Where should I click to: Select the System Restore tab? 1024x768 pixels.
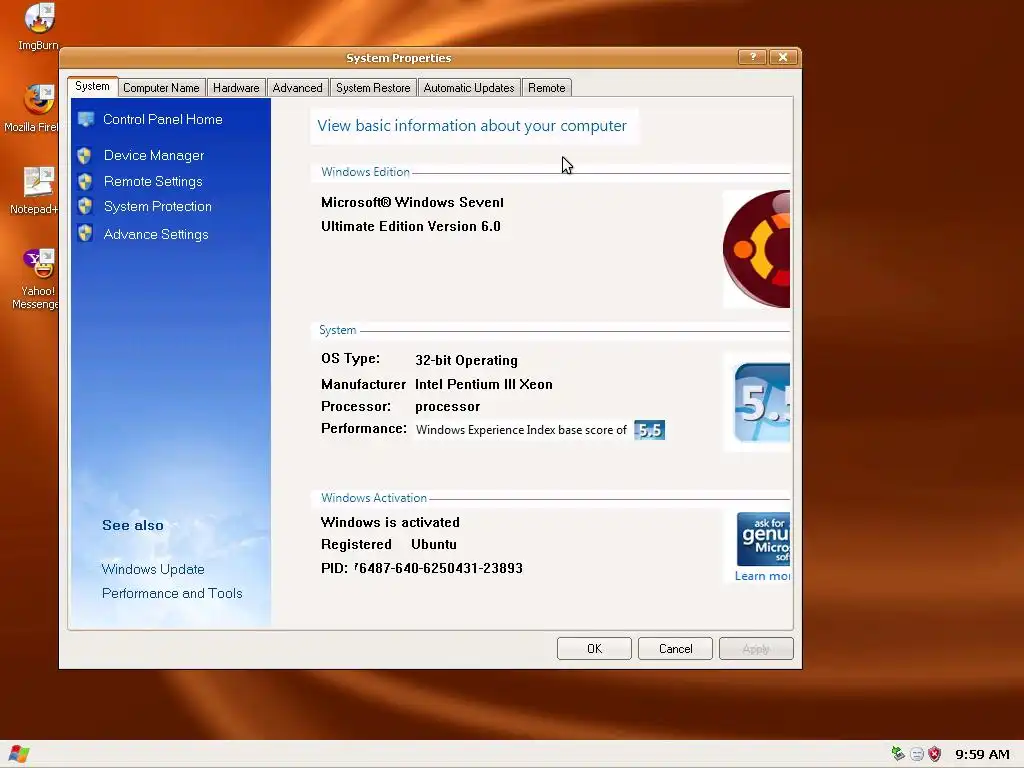coord(373,88)
